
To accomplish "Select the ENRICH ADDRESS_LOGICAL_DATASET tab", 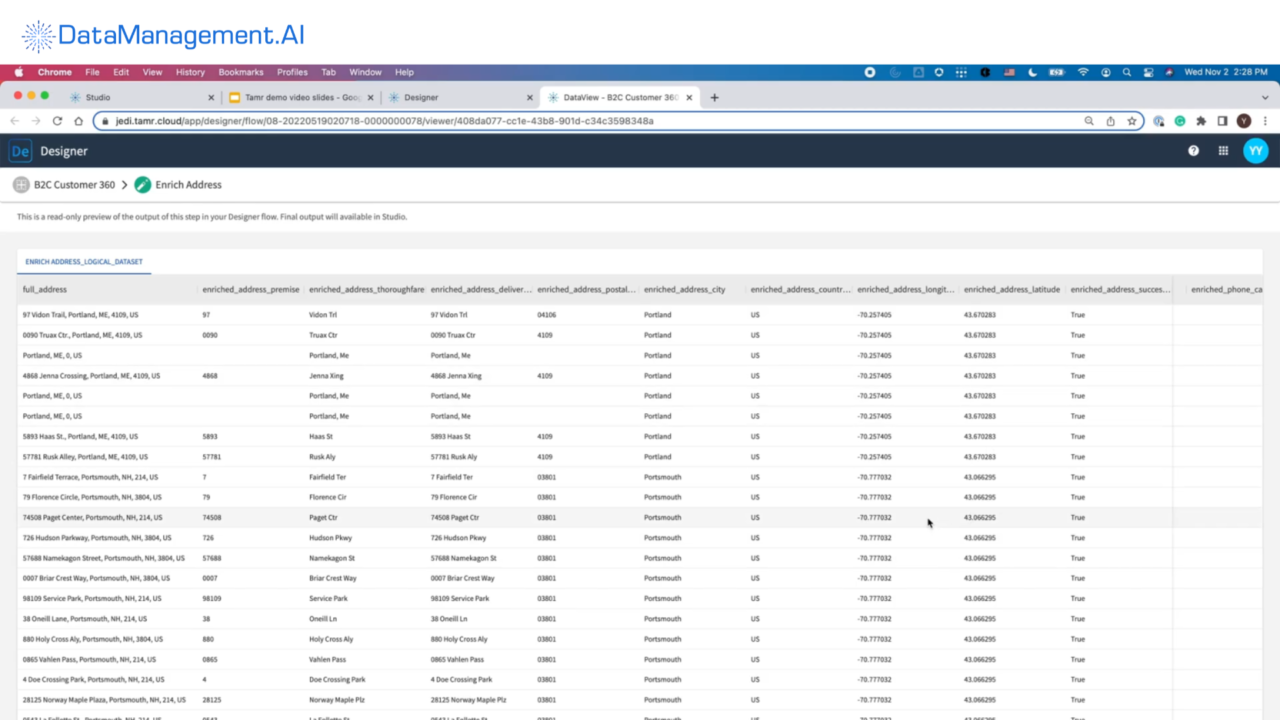I will point(84,262).
